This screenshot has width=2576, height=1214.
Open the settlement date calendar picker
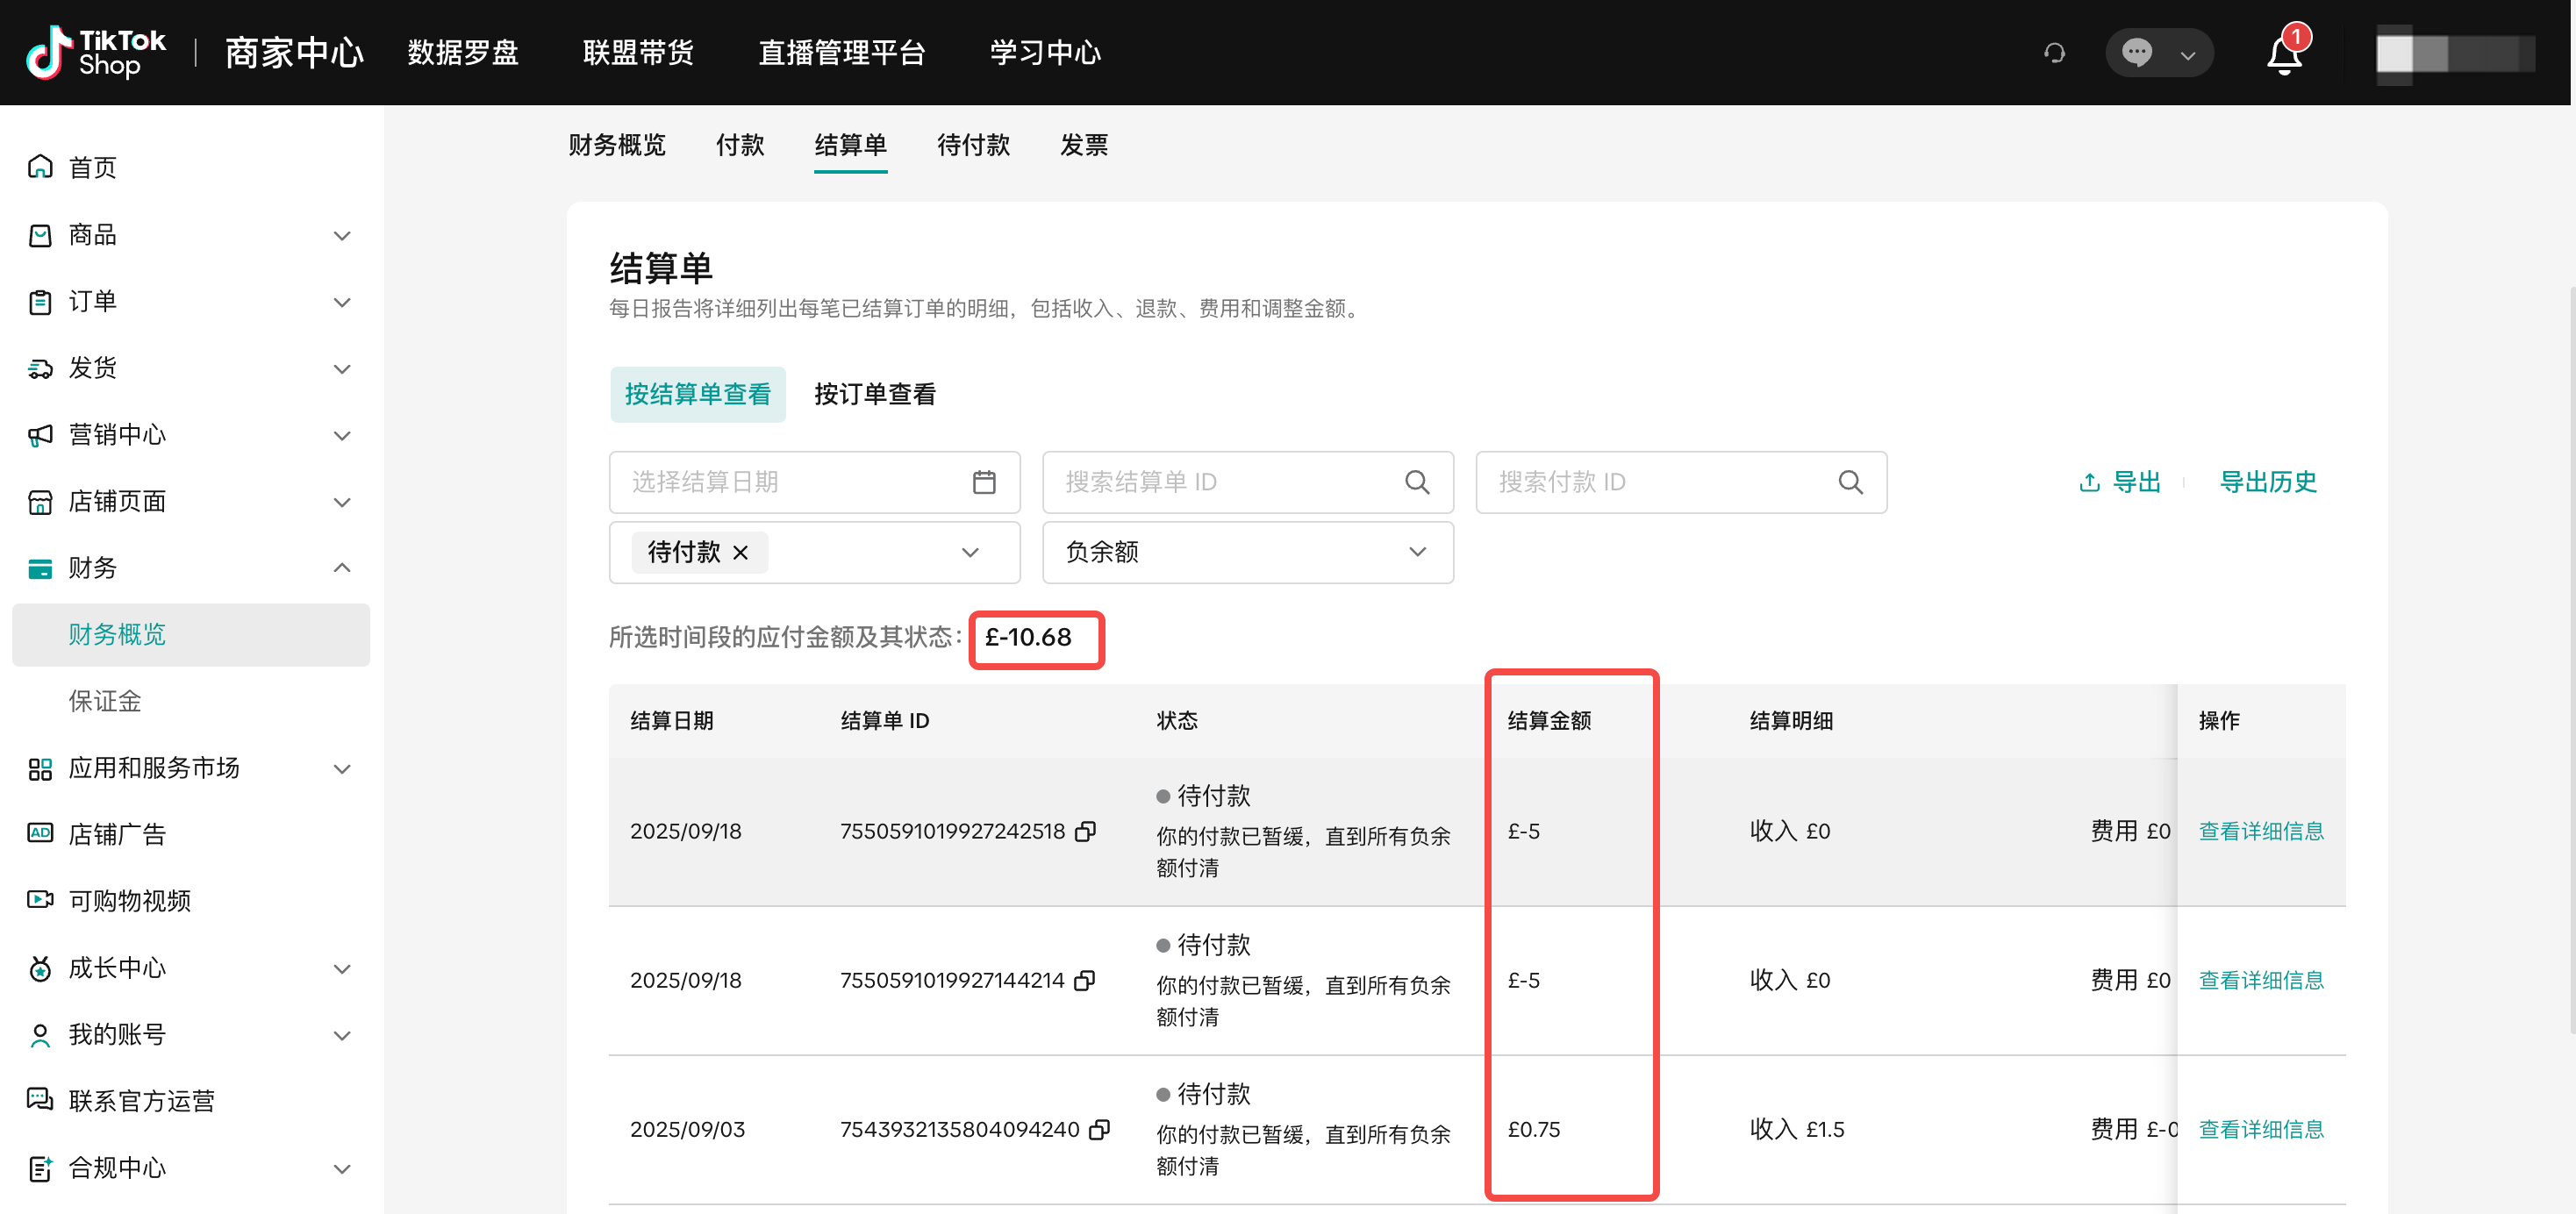point(983,482)
